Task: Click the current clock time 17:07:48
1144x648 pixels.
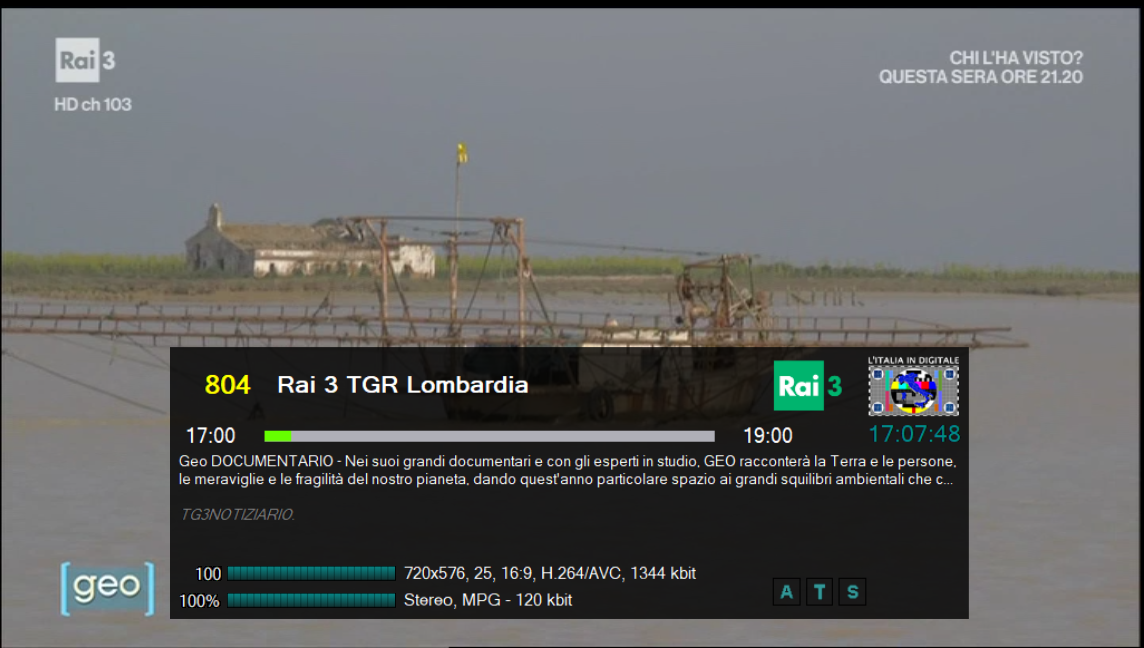Action: coord(913,434)
